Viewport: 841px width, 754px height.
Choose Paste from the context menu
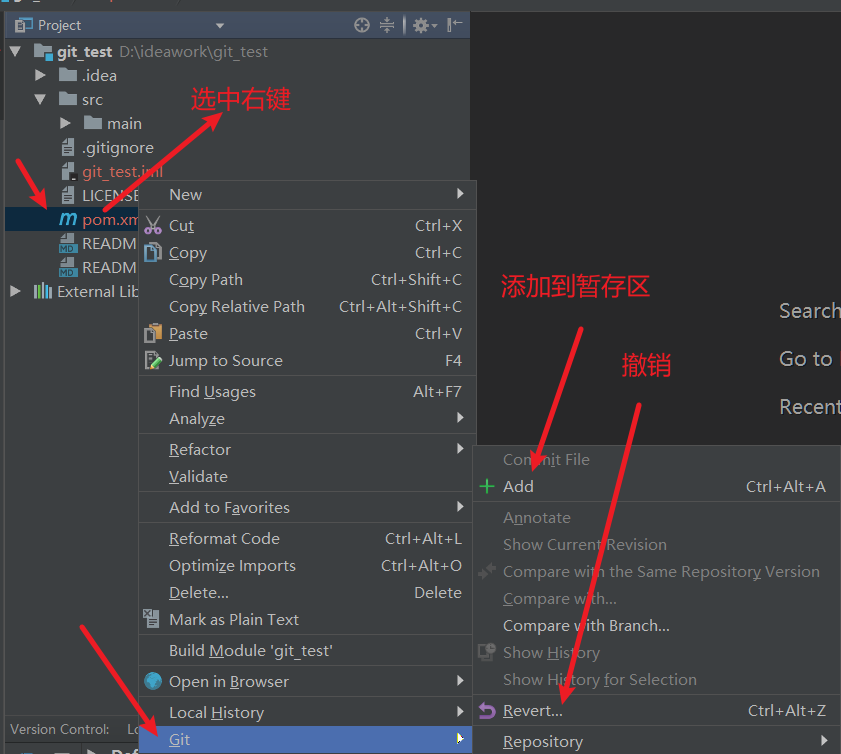pyautogui.click(x=307, y=334)
